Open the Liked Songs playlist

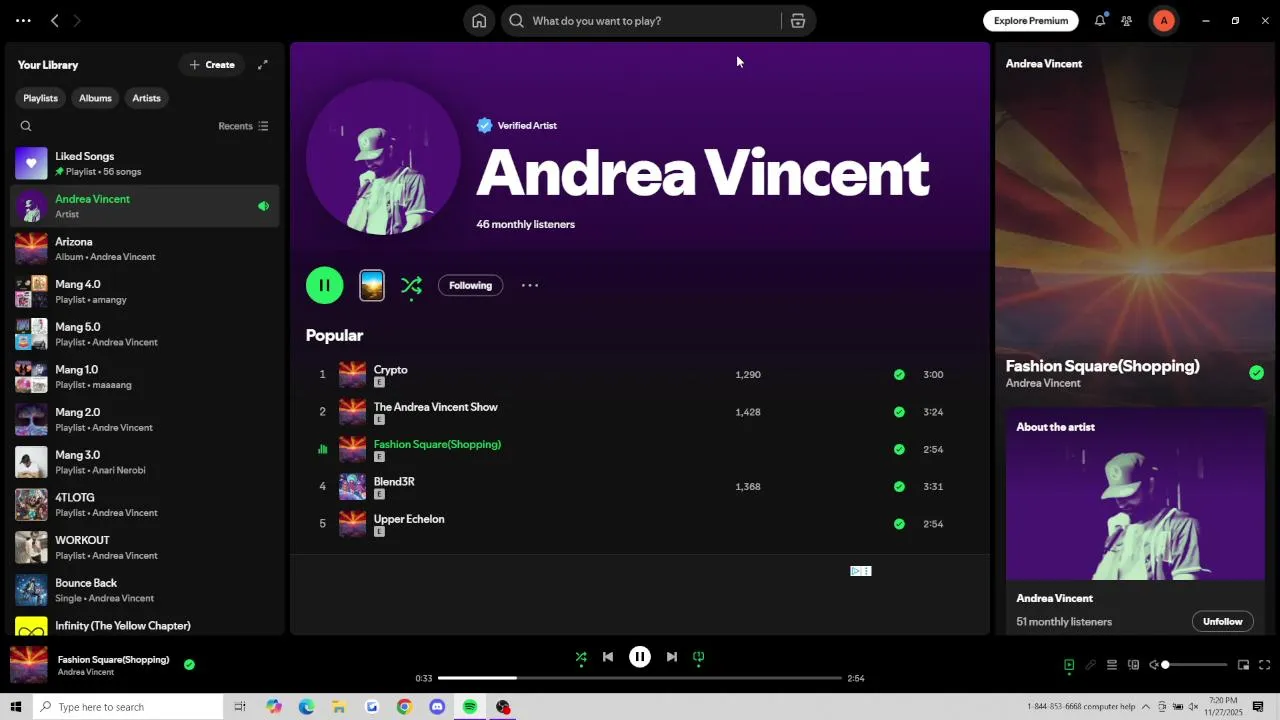(x=145, y=163)
